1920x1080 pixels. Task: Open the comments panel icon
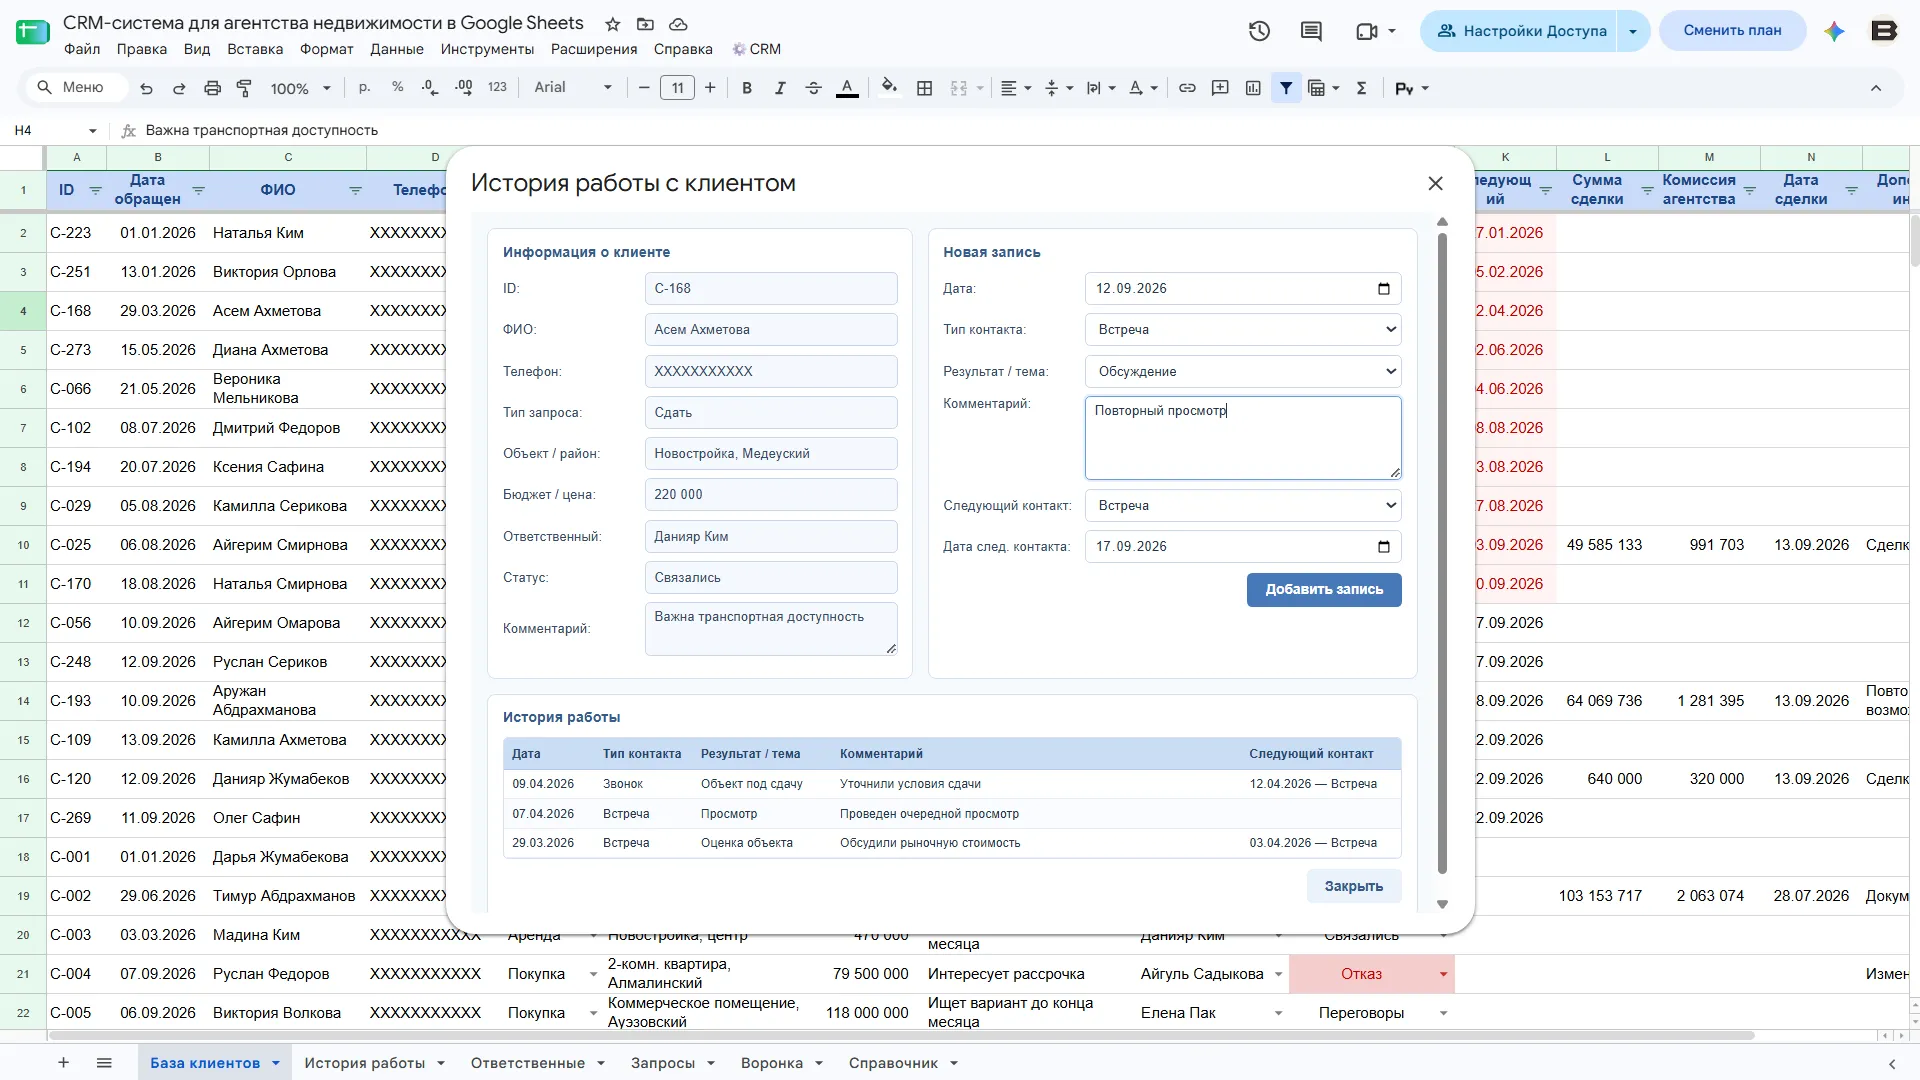(x=1311, y=31)
